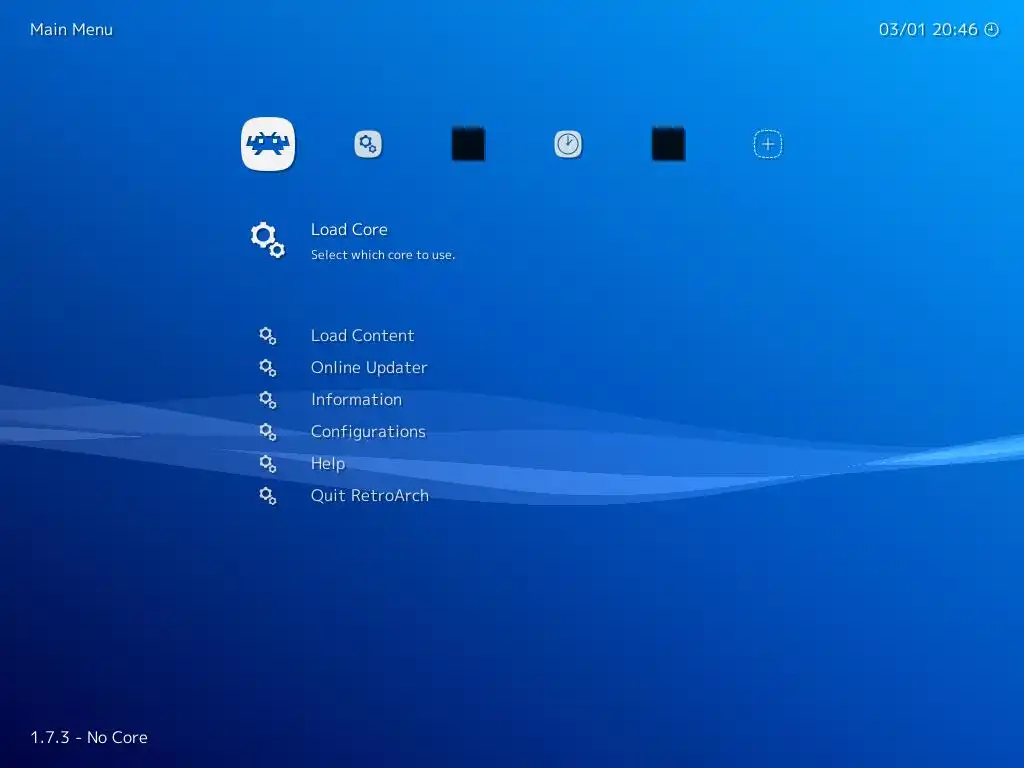Select the RetroArch Main Menu invader icon
This screenshot has height=768, width=1024.
[268, 144]
